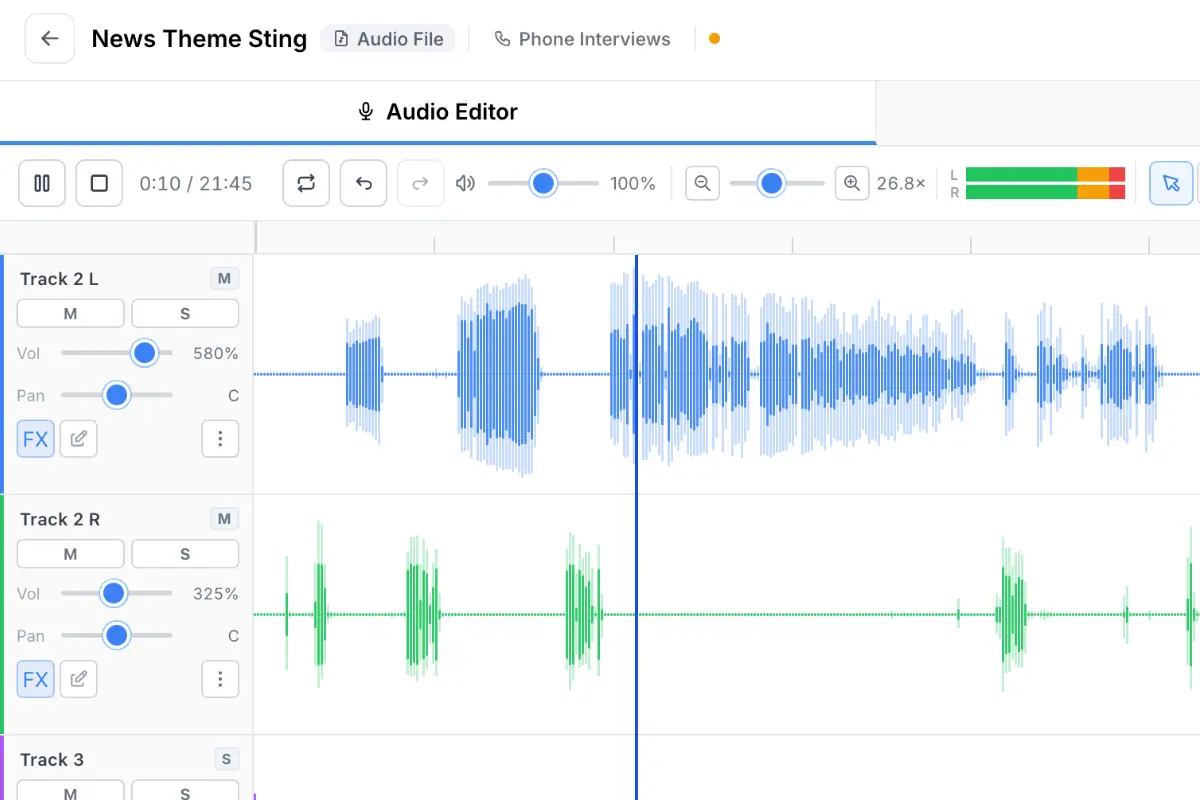Click the 0:10 / 21:45 time display

tap(196, 183)
